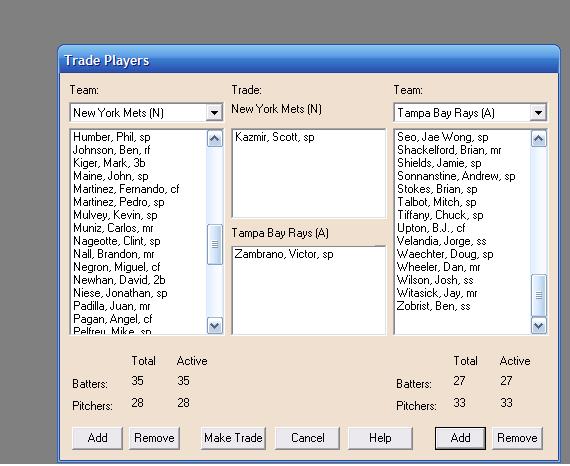Viewport: 570px width, 466px height.
Task: Select Upton, B.J., cf
Action: pos(431,228)
